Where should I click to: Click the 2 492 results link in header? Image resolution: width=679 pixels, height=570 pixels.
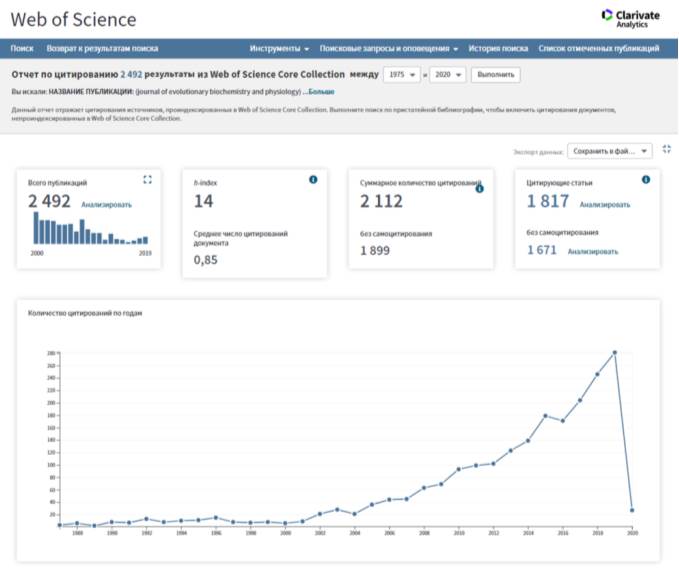[x=131, y=74]
